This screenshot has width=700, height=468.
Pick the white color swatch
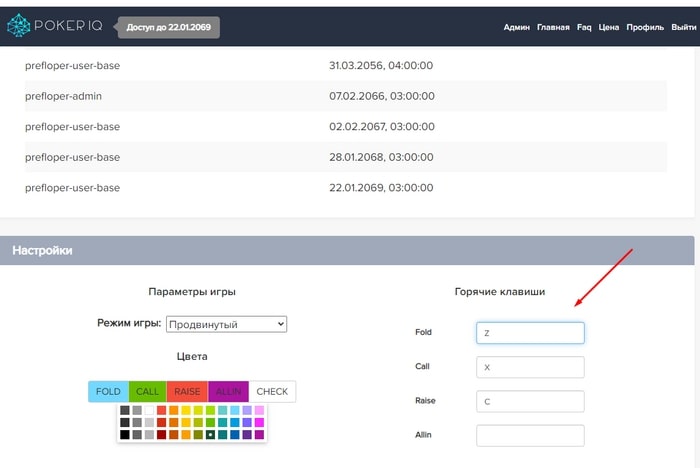coord(149,410)
